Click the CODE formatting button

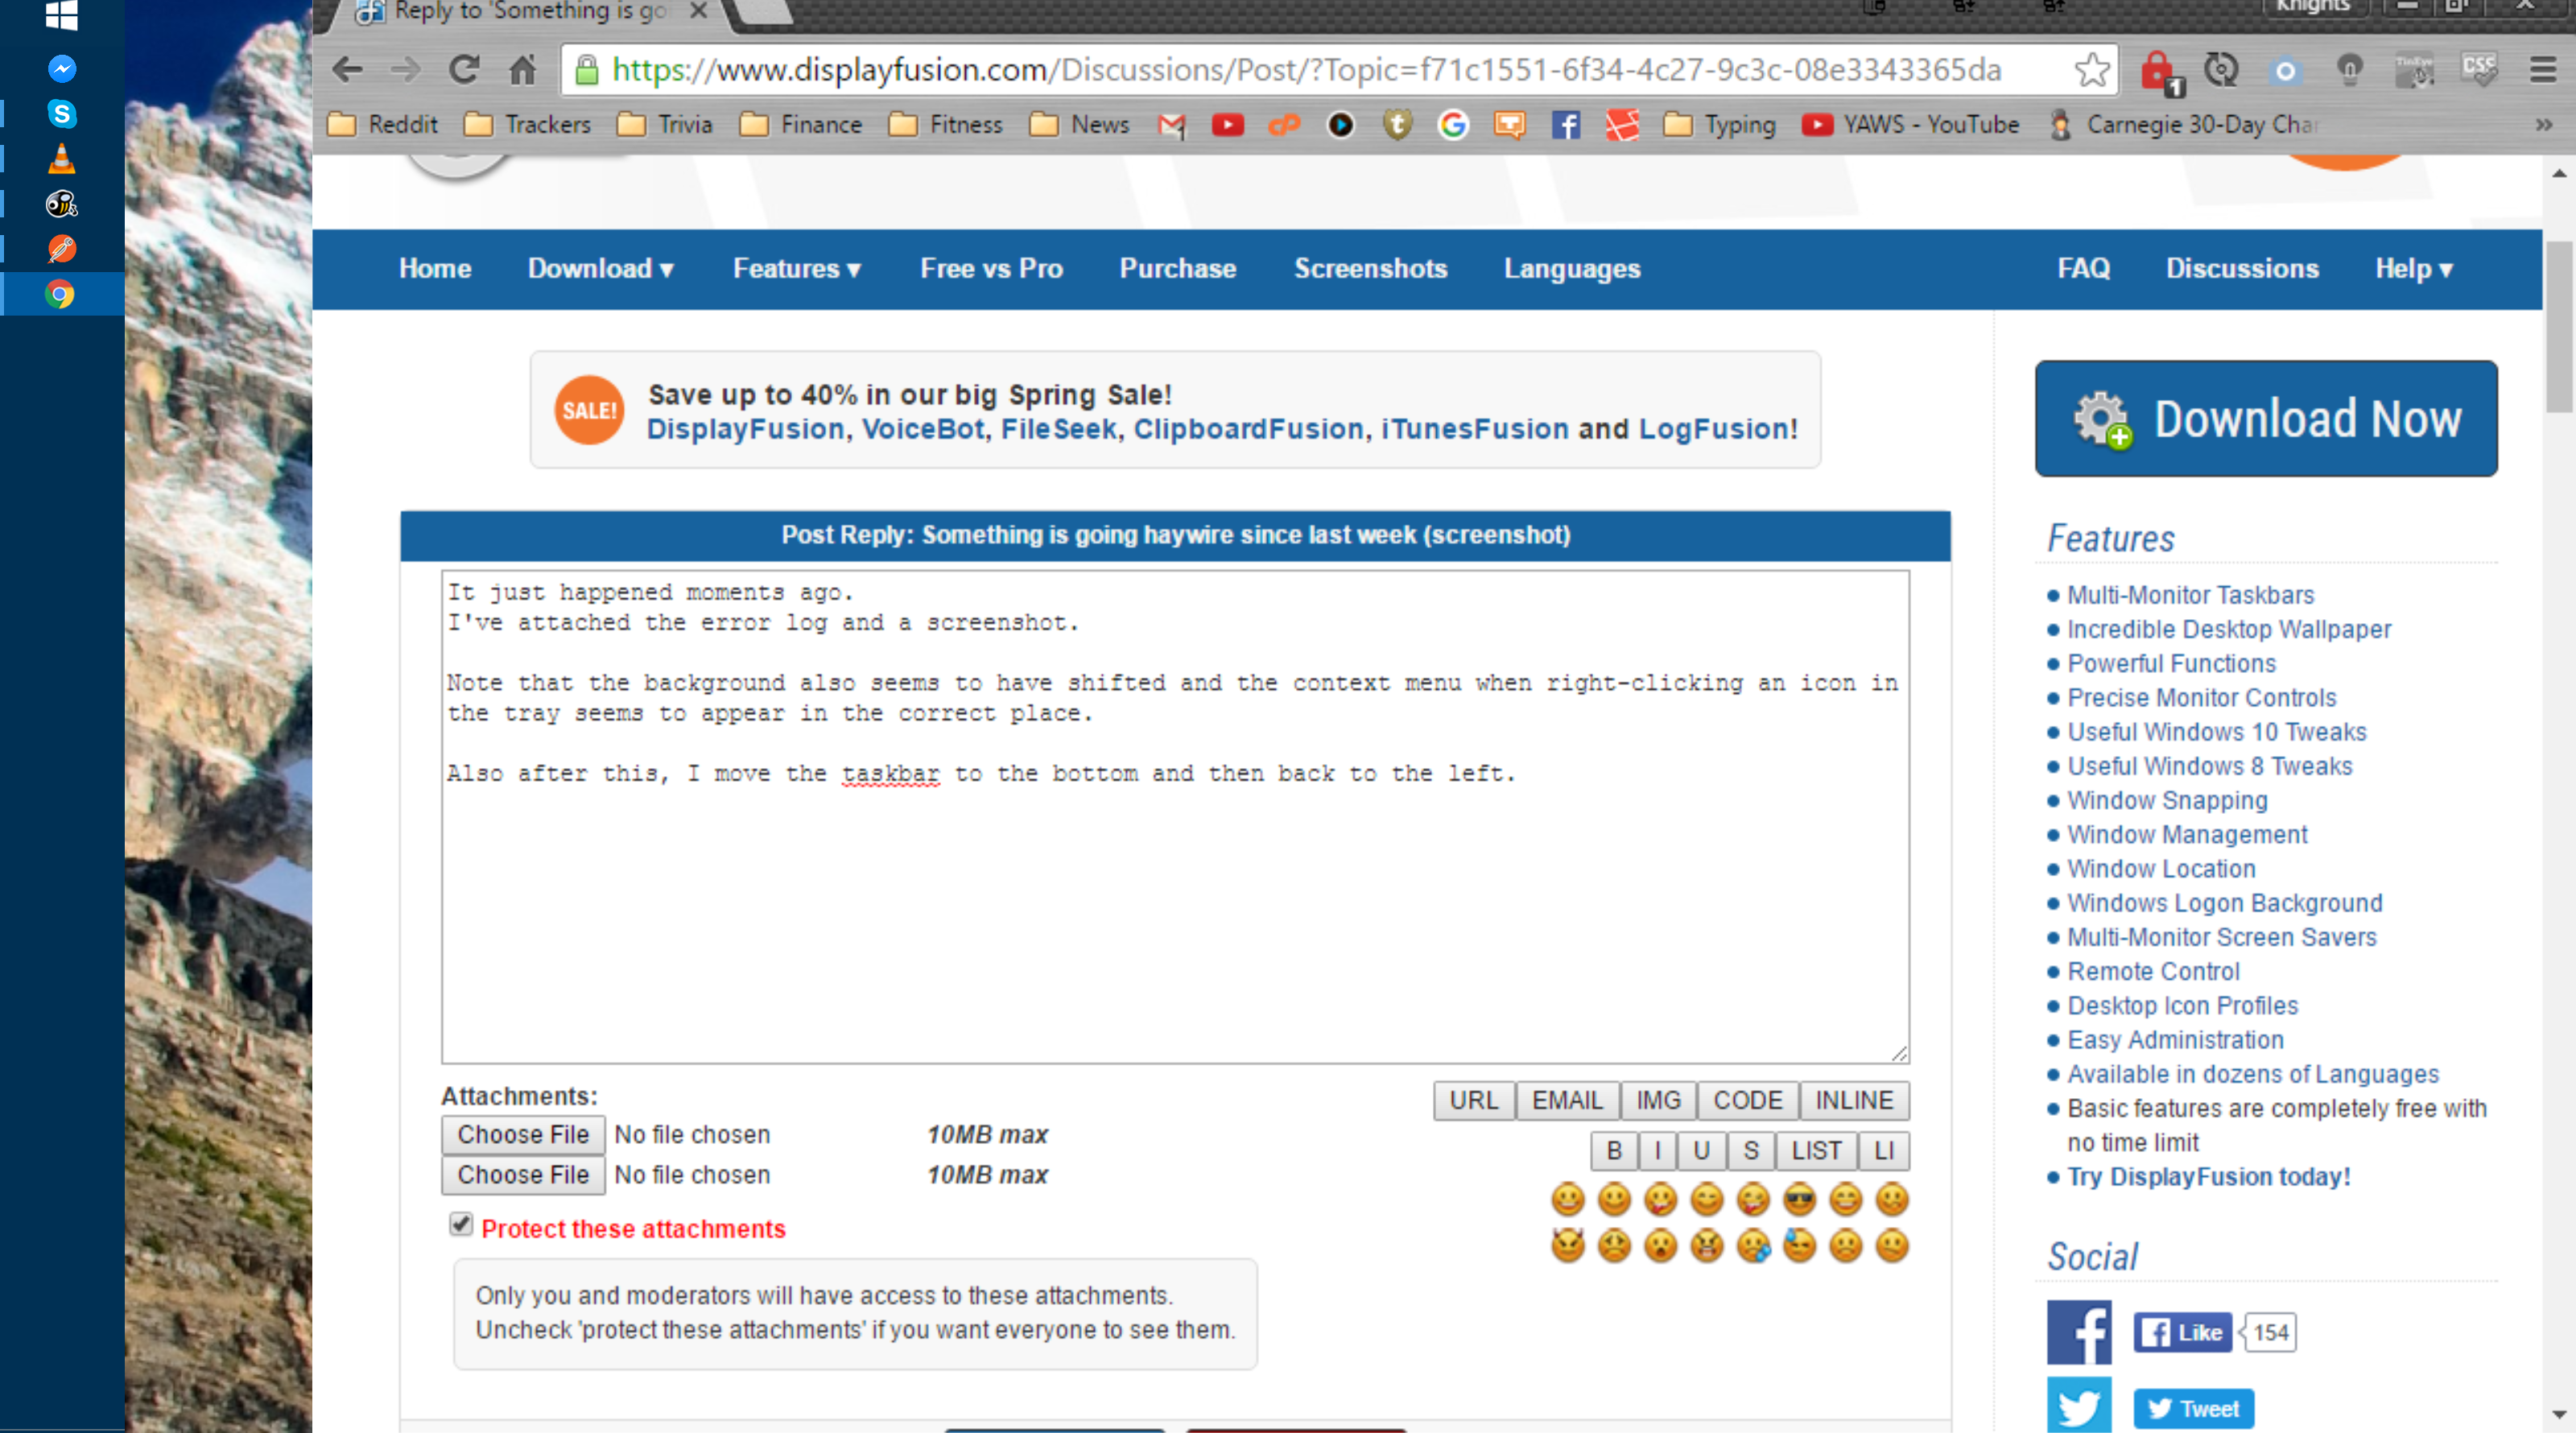click(x=1747, y=1100)
